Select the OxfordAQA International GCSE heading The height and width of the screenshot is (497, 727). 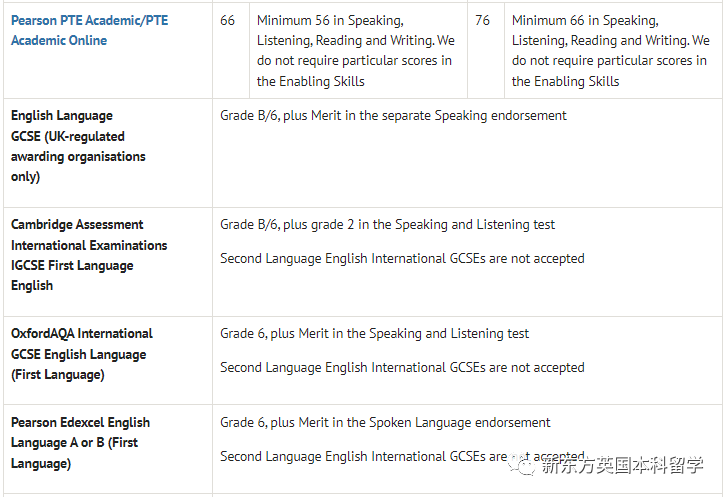pyautogui.click(x=82, y=354)
